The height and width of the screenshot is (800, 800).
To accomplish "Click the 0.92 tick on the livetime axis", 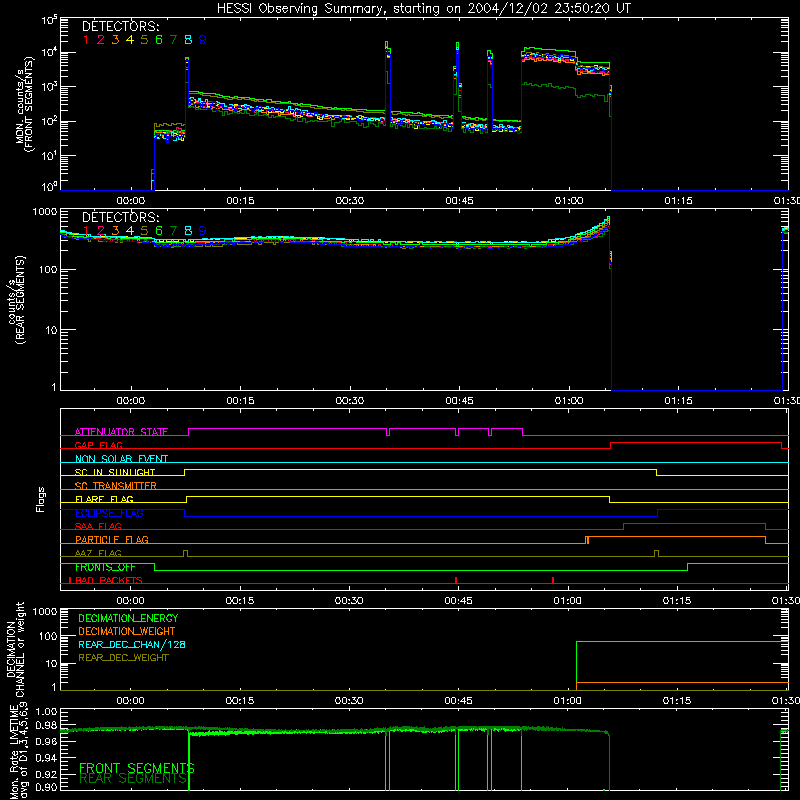I will tap(46, 773).
